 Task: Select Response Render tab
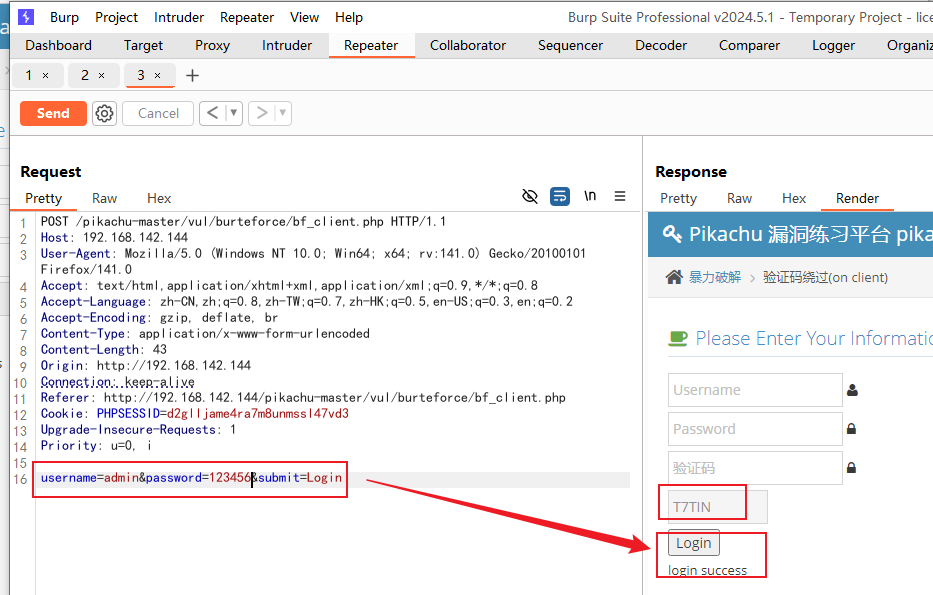click(857, 198)
